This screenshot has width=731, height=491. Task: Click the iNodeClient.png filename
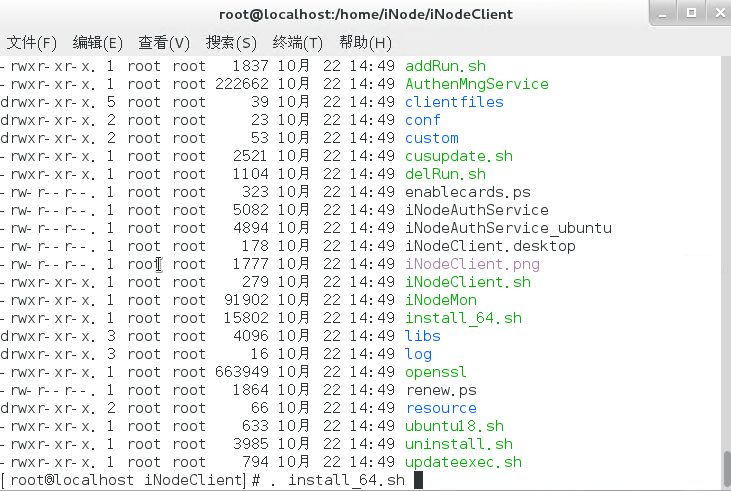point(472,264)
